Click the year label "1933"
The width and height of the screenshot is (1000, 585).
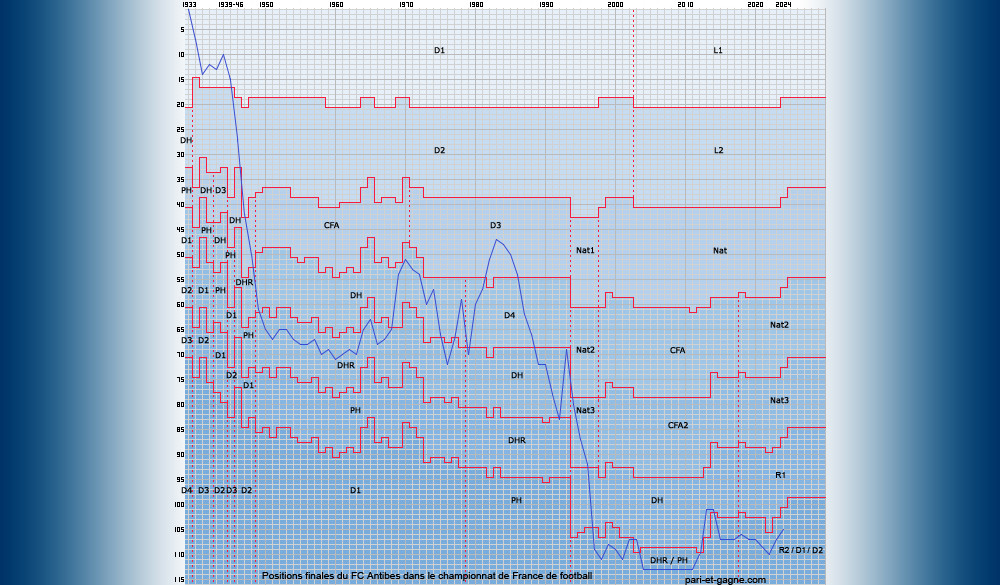point(189,4)
